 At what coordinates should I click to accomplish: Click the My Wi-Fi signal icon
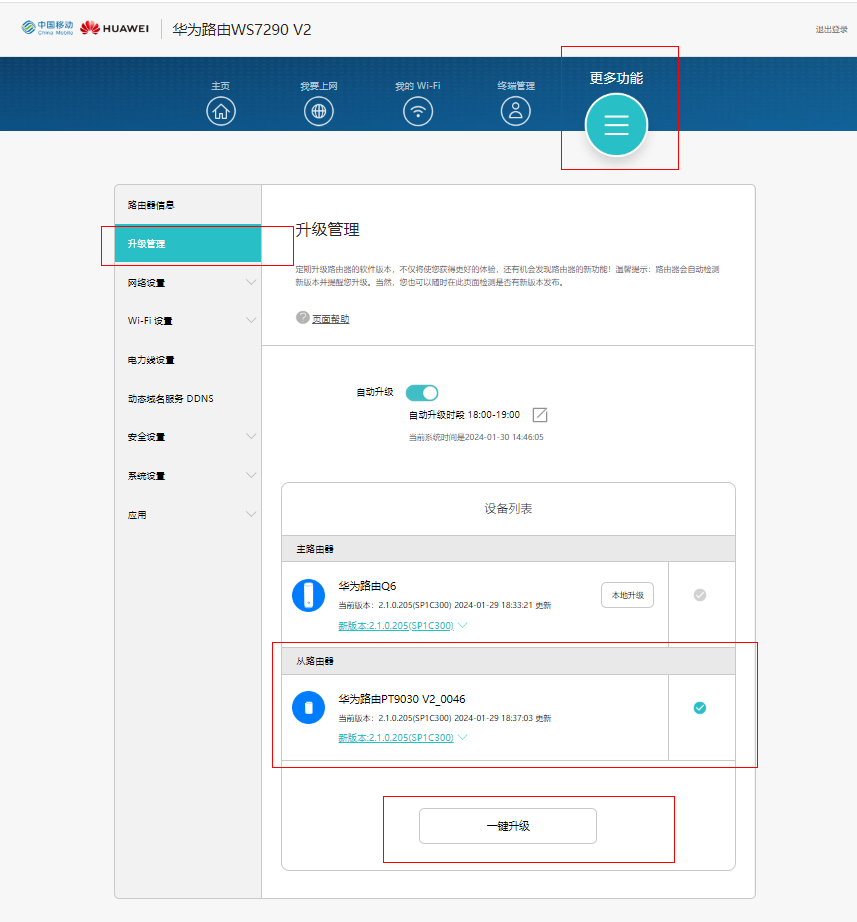point(418,111)
